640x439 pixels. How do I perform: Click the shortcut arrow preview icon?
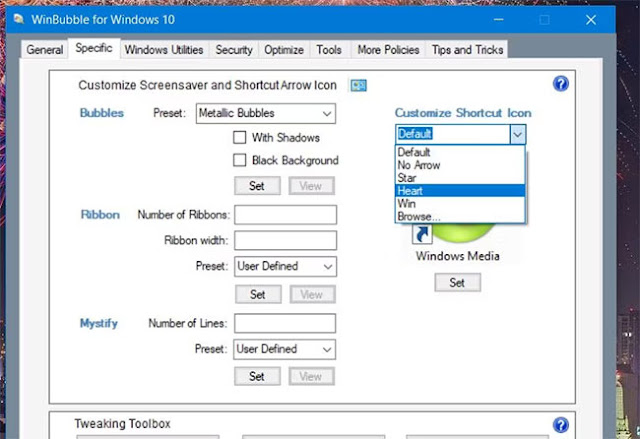[x=422, y=234]
